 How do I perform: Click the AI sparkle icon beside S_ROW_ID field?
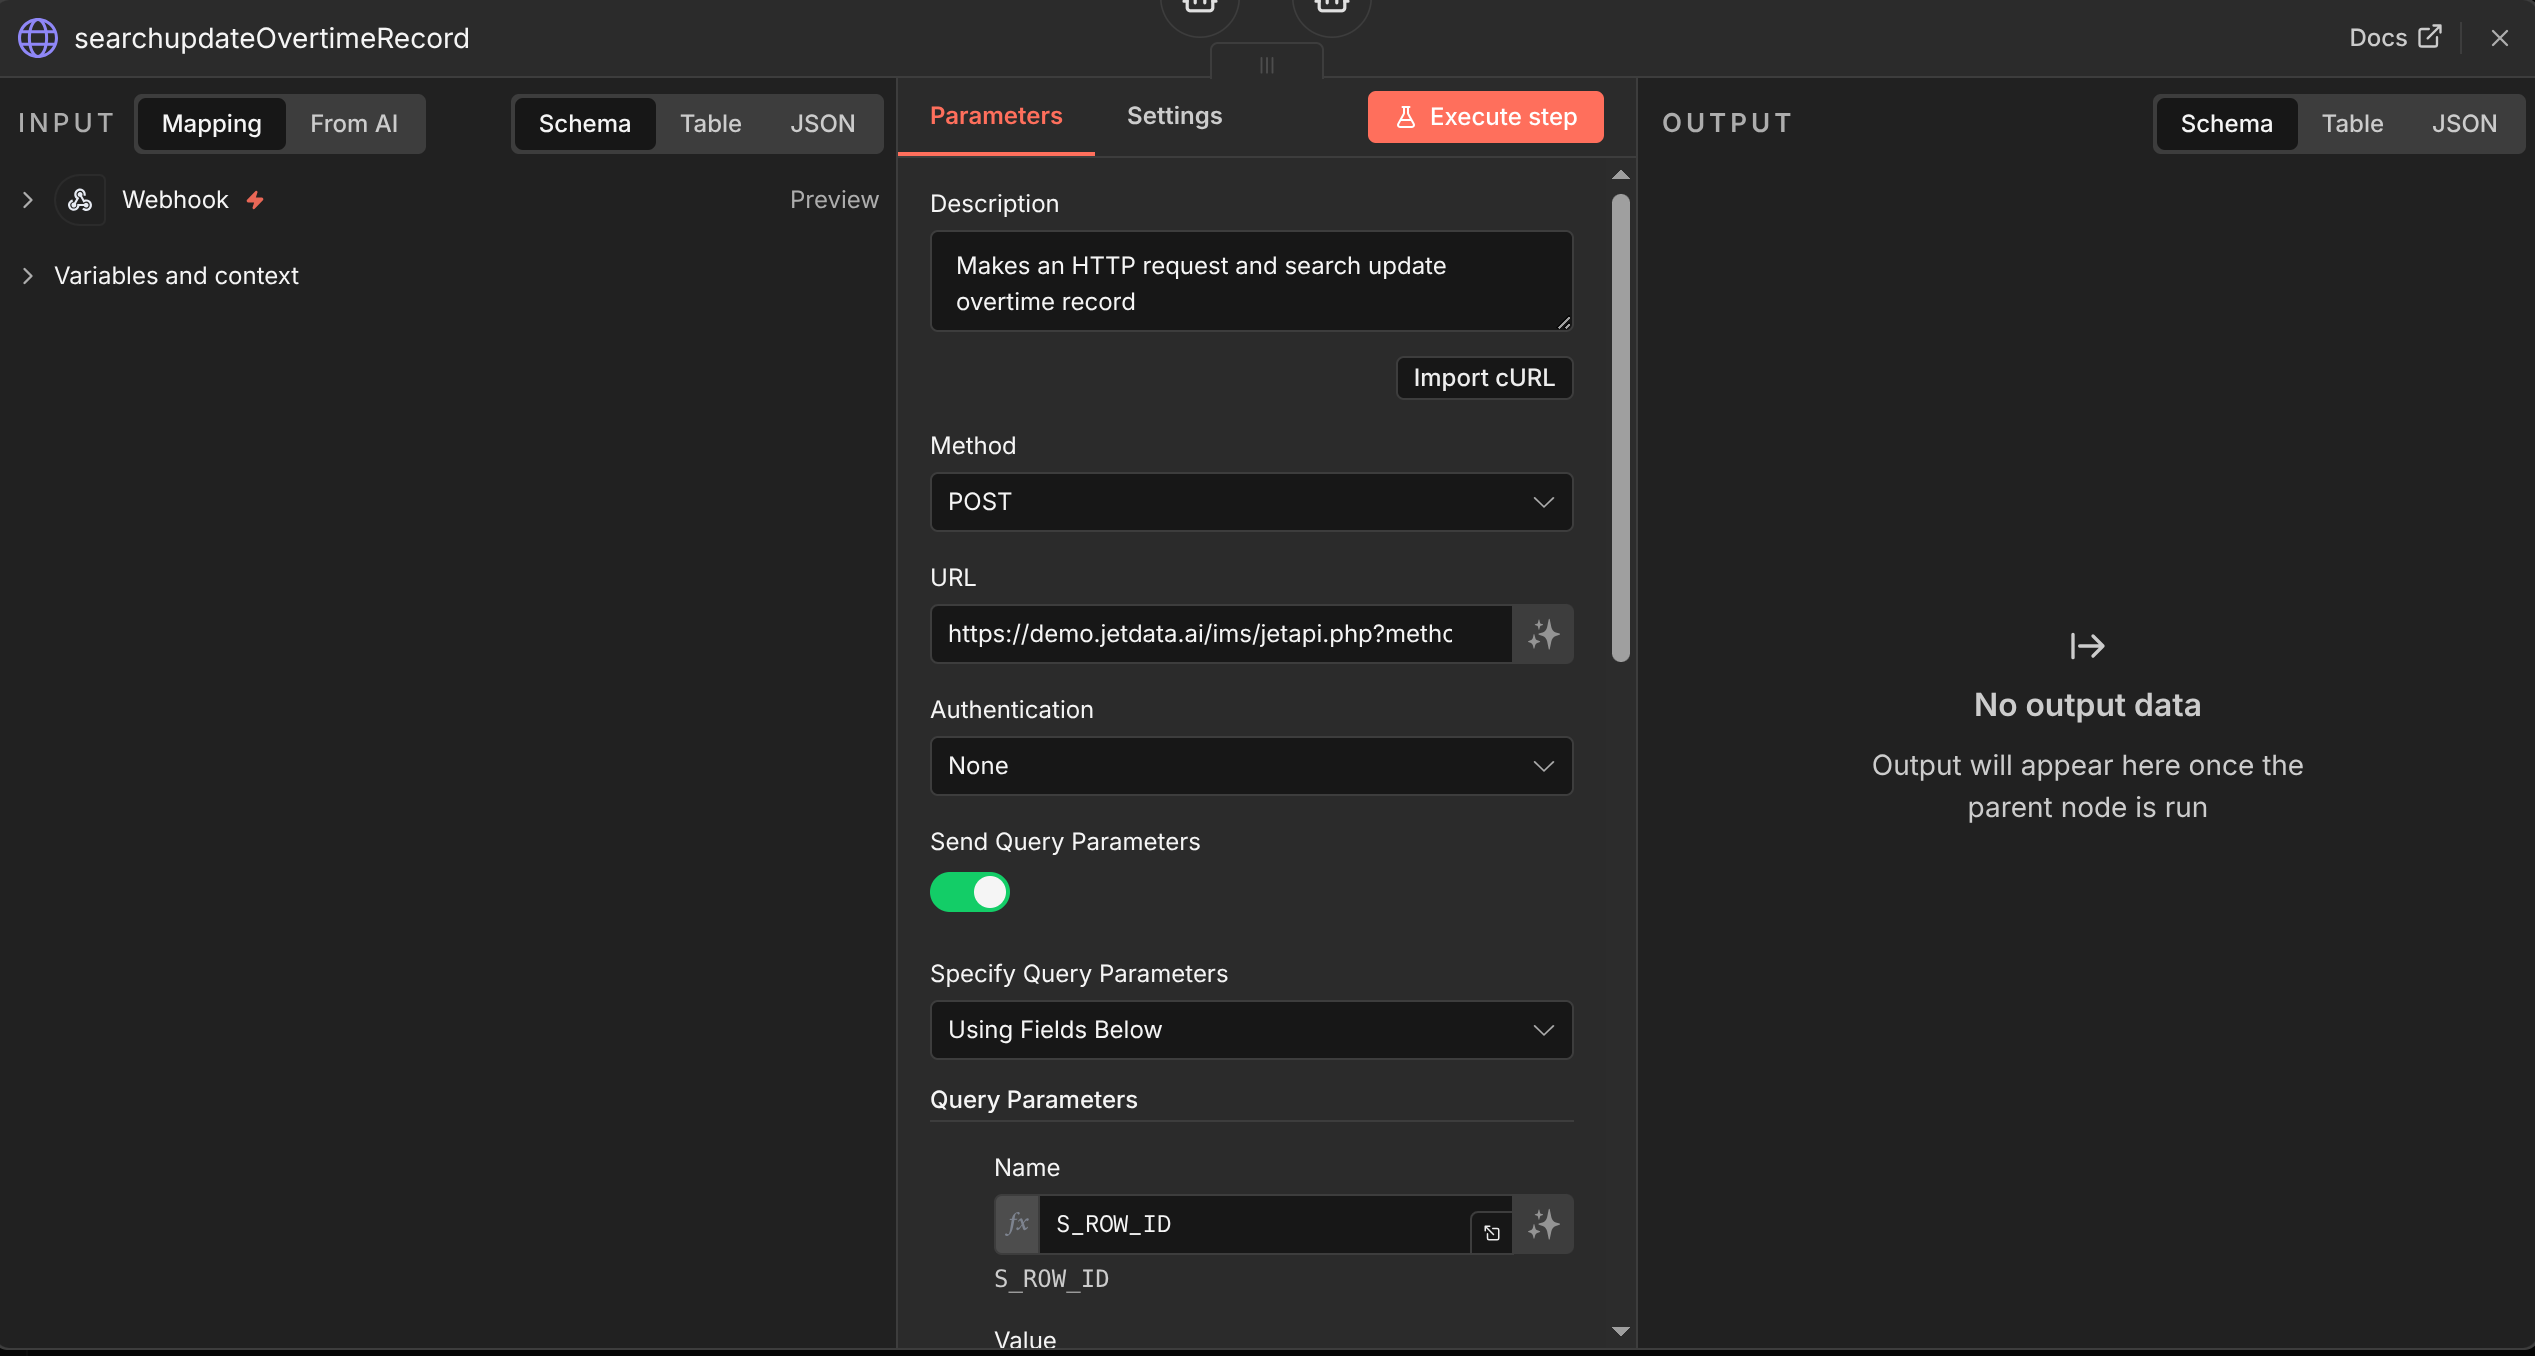[1542, 1223]
